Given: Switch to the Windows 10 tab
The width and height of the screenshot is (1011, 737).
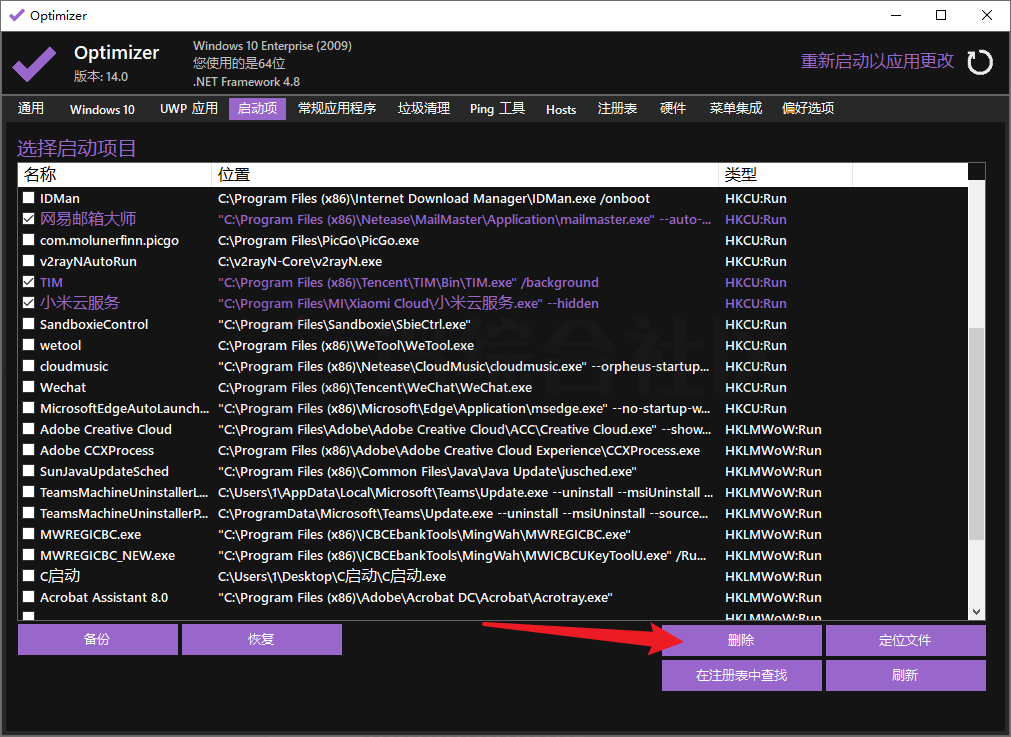Looking at the screenshot, I should click(x=102, y=108).
